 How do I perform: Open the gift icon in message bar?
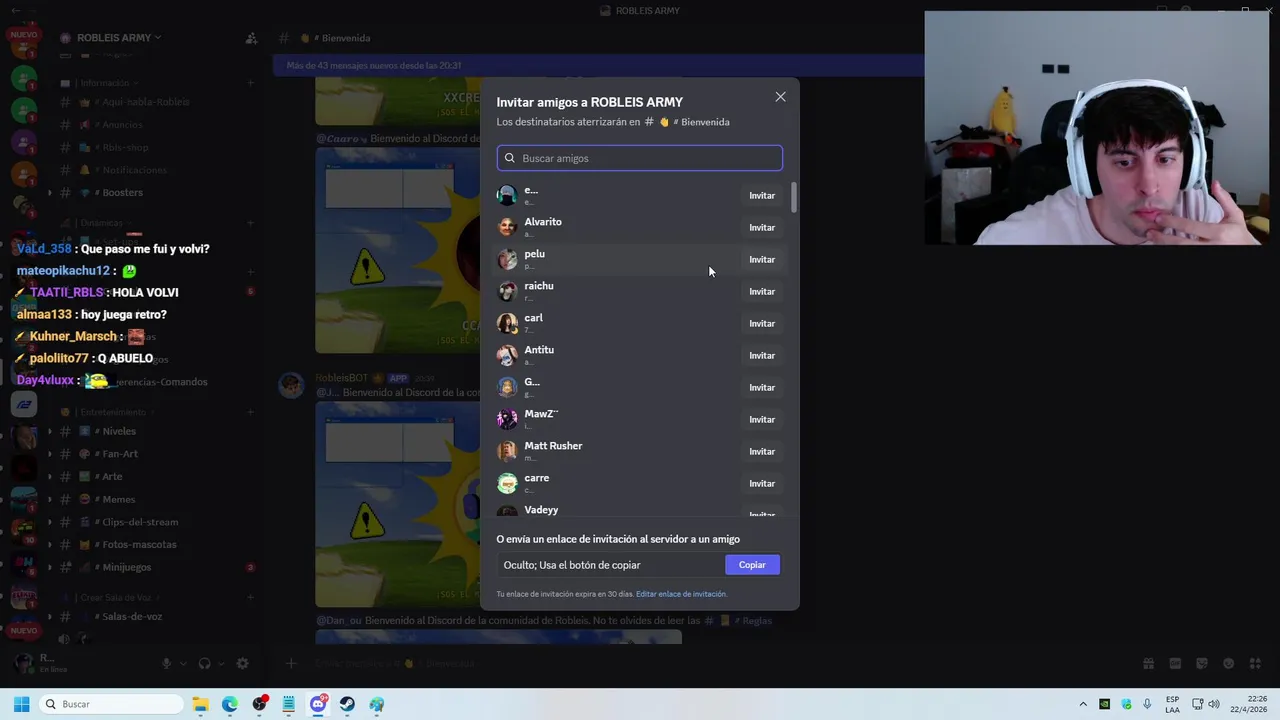click(x=1149, y=663)
